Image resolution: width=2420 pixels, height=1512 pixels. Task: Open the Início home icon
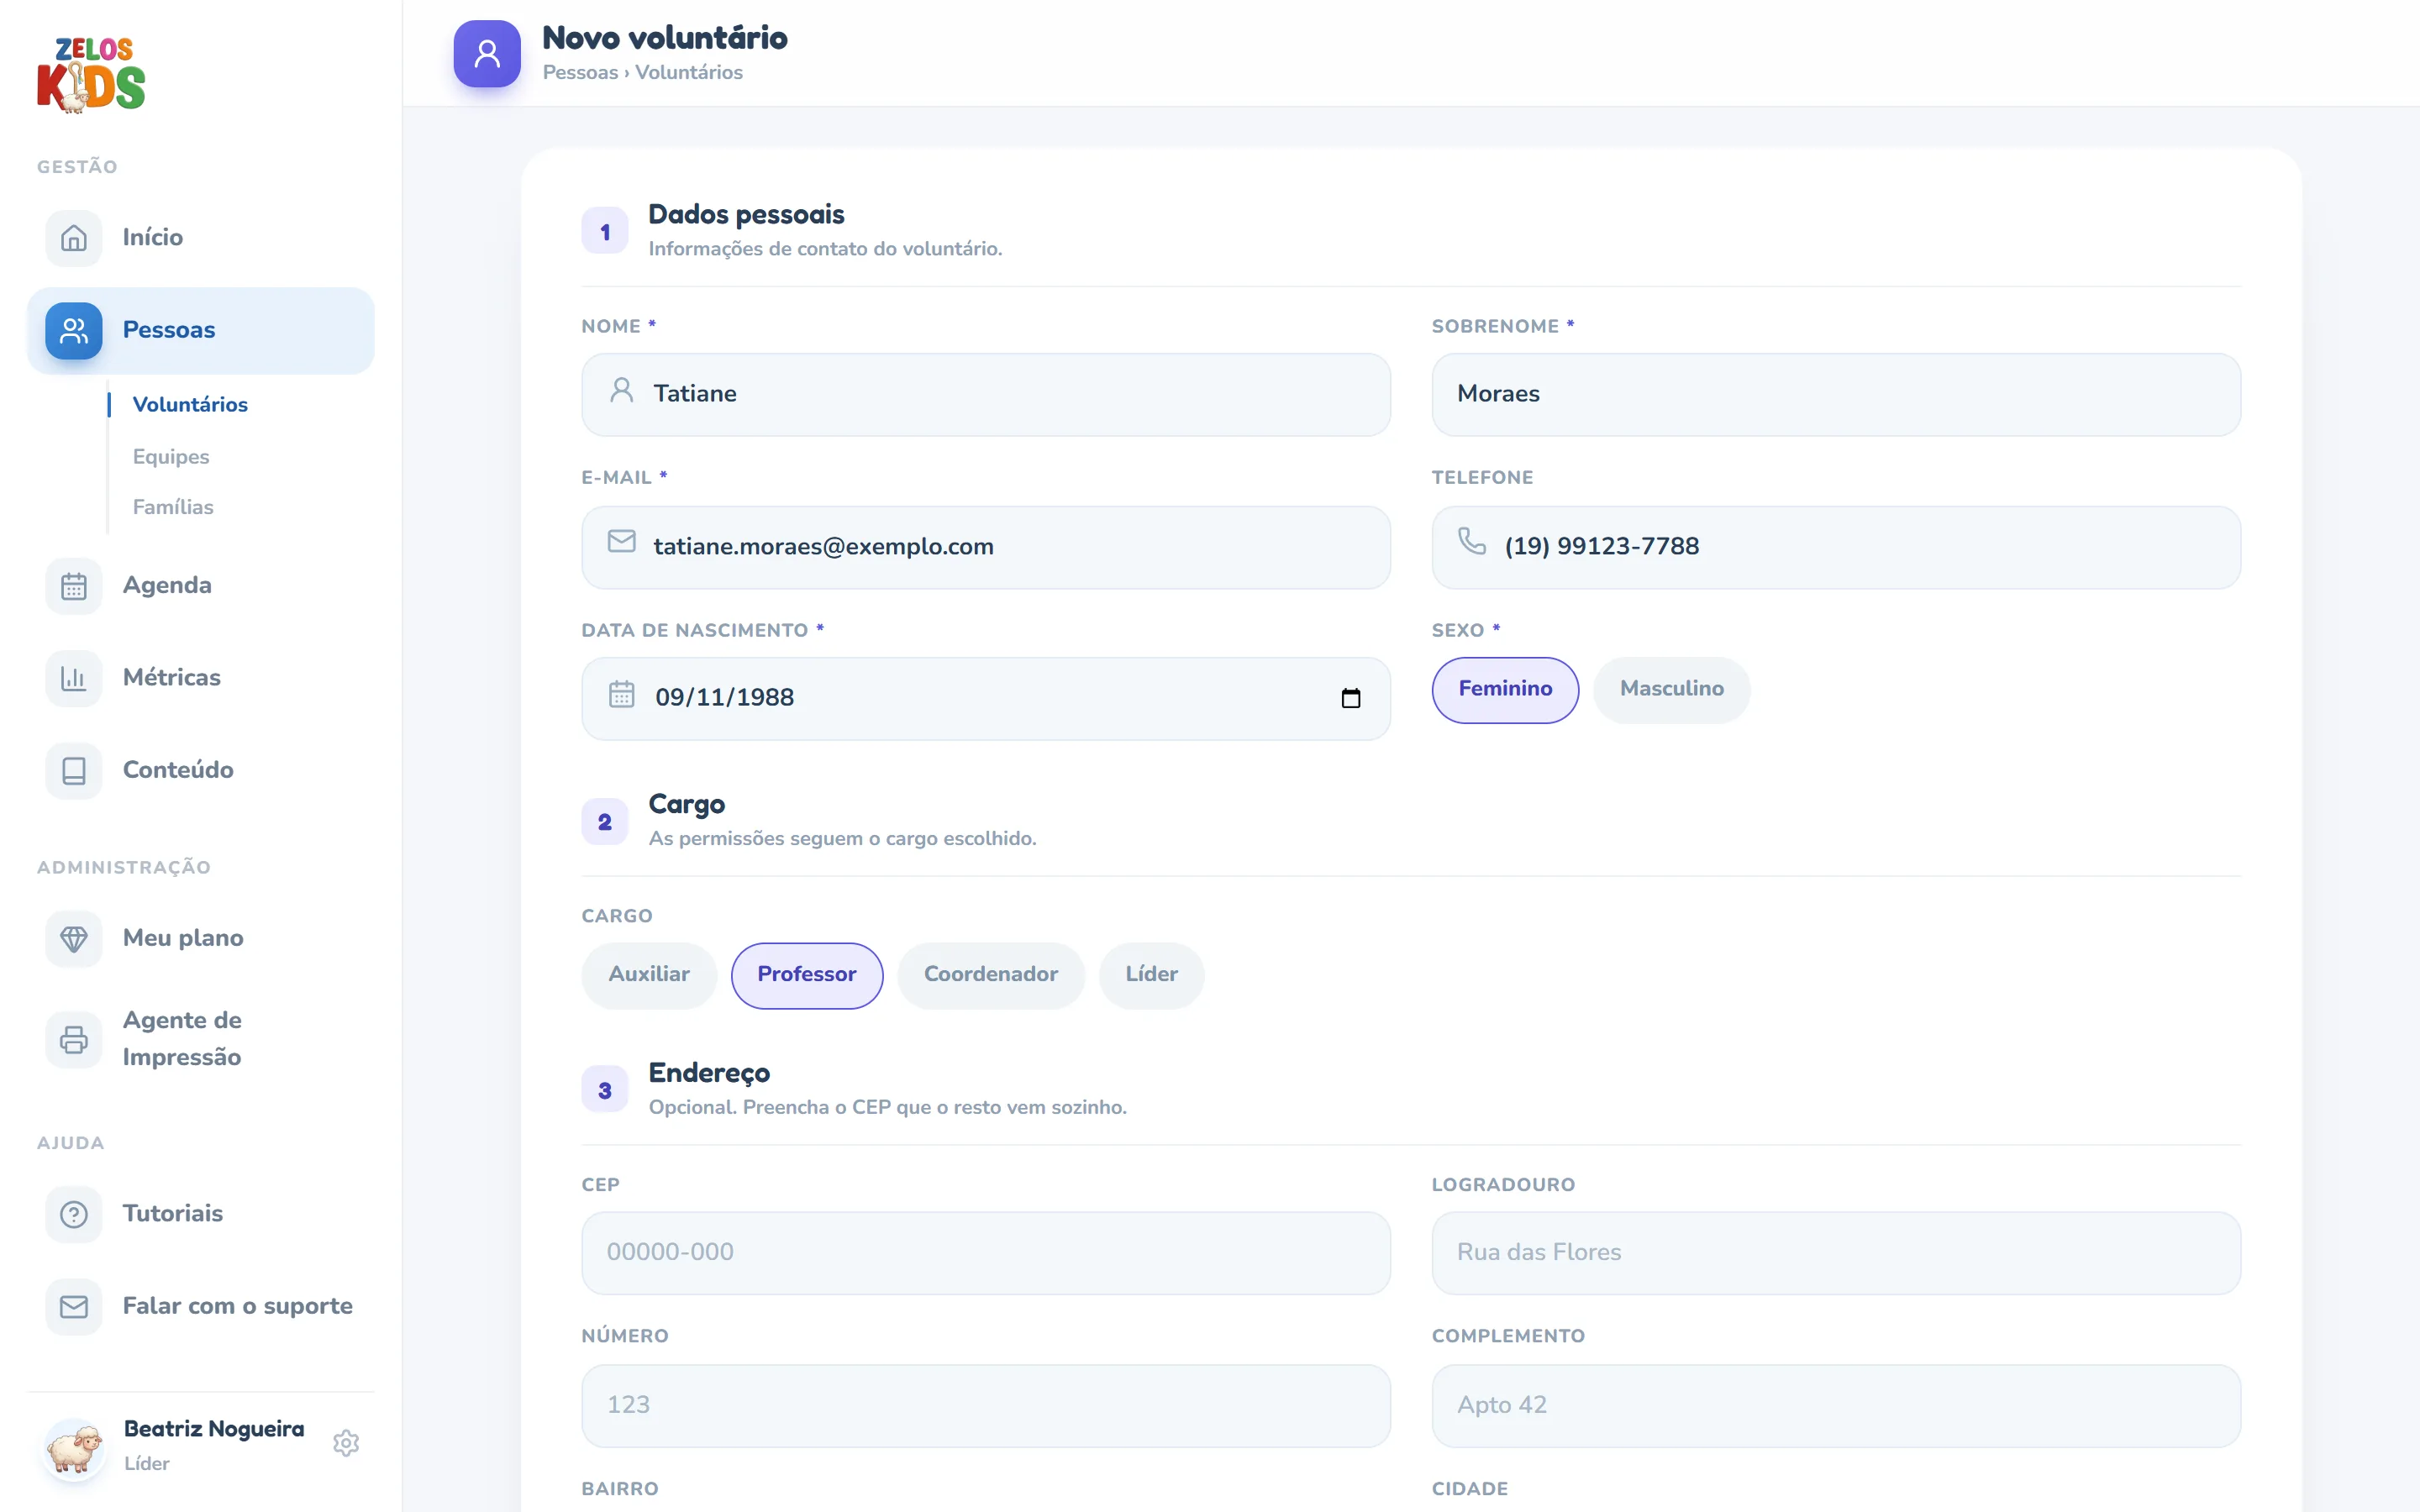[x=74, y=238]
